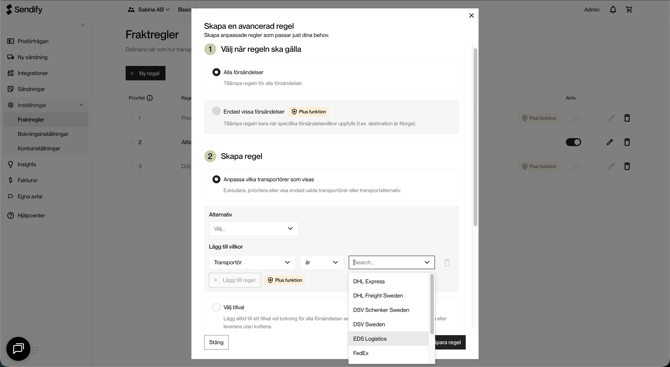Delete rule in row 1
Screen dimensions: 670x367
click(x=627, y=118)
